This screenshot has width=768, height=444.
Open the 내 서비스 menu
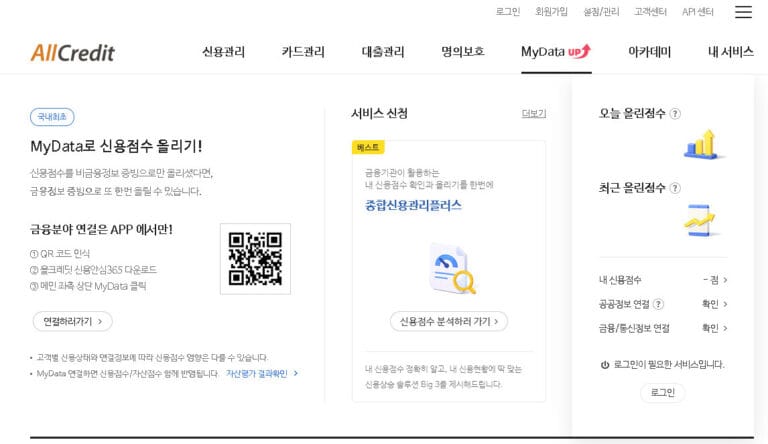(731, 51)
